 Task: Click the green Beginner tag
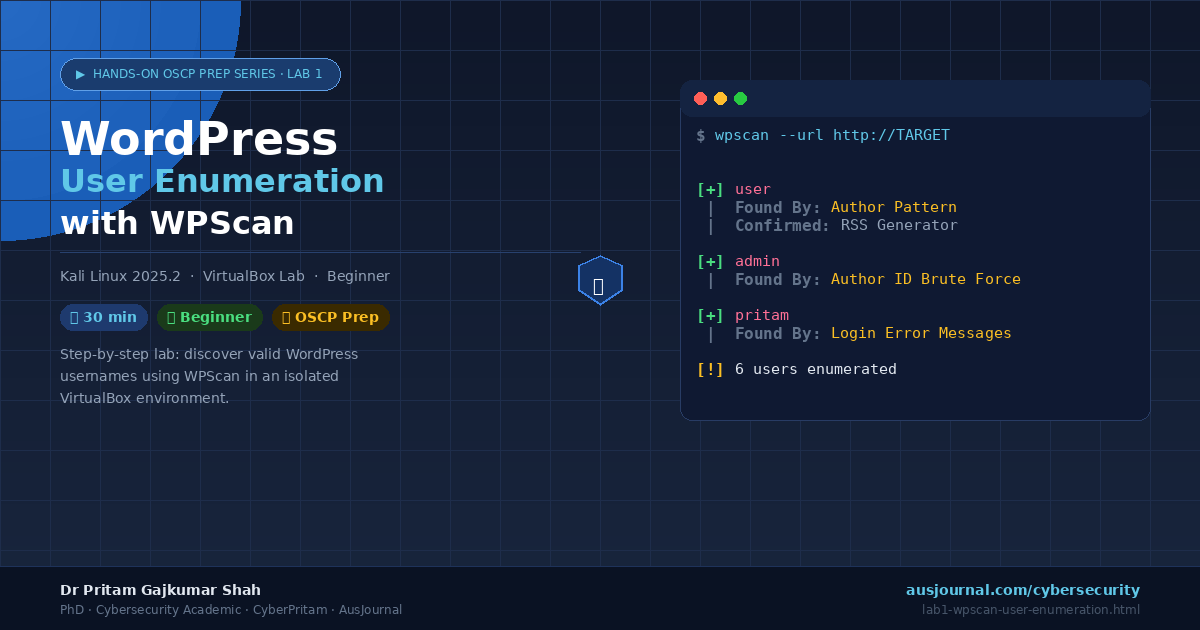click(210, 317)
